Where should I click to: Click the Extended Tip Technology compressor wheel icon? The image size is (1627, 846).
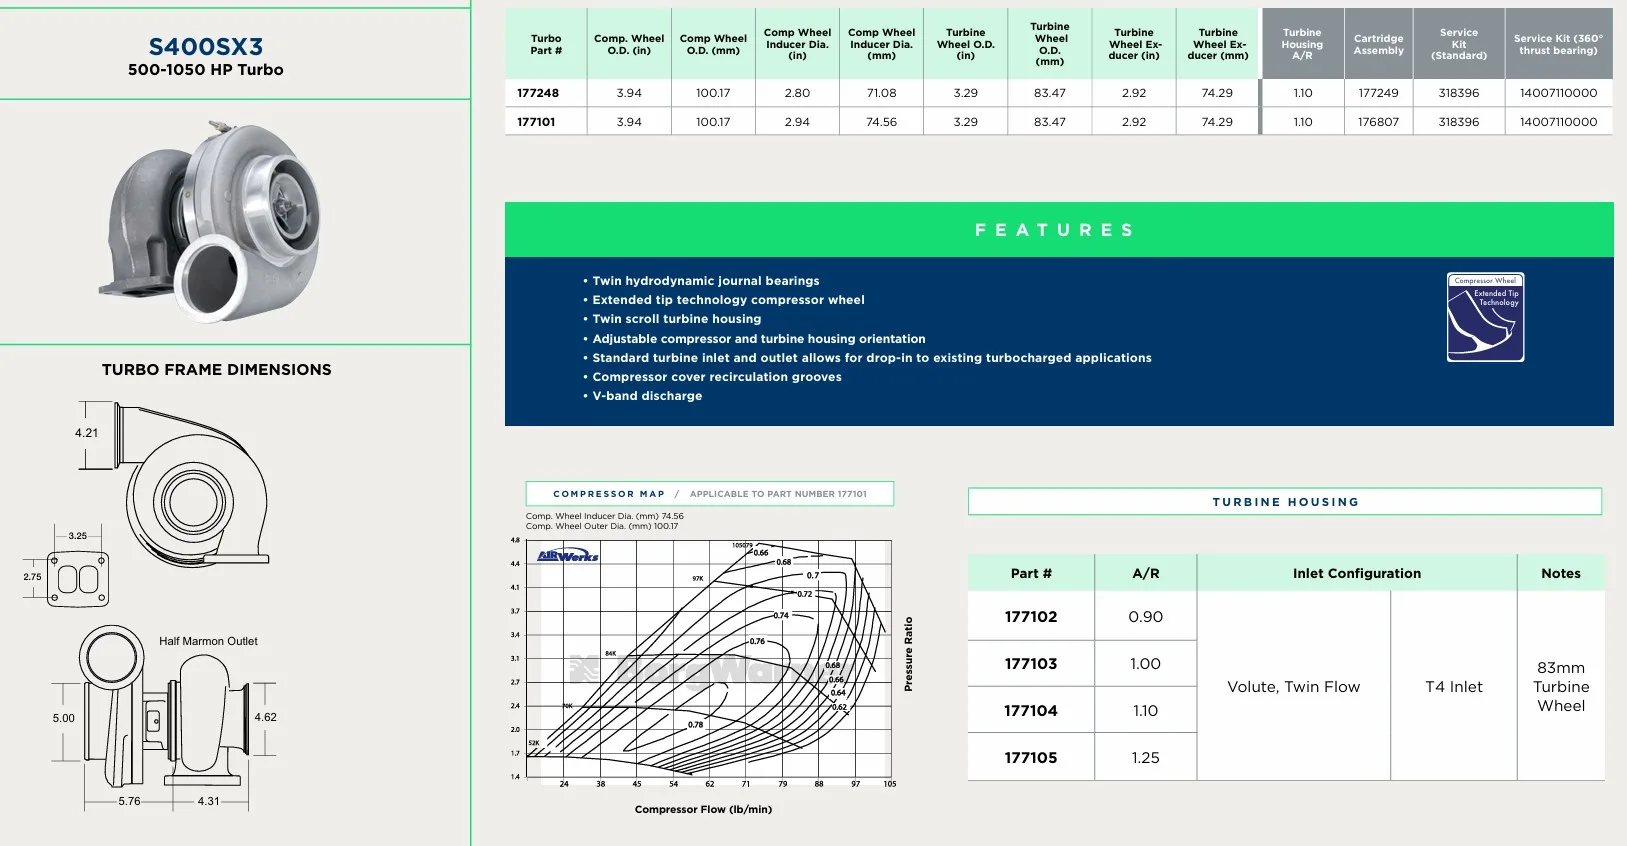1486,317
